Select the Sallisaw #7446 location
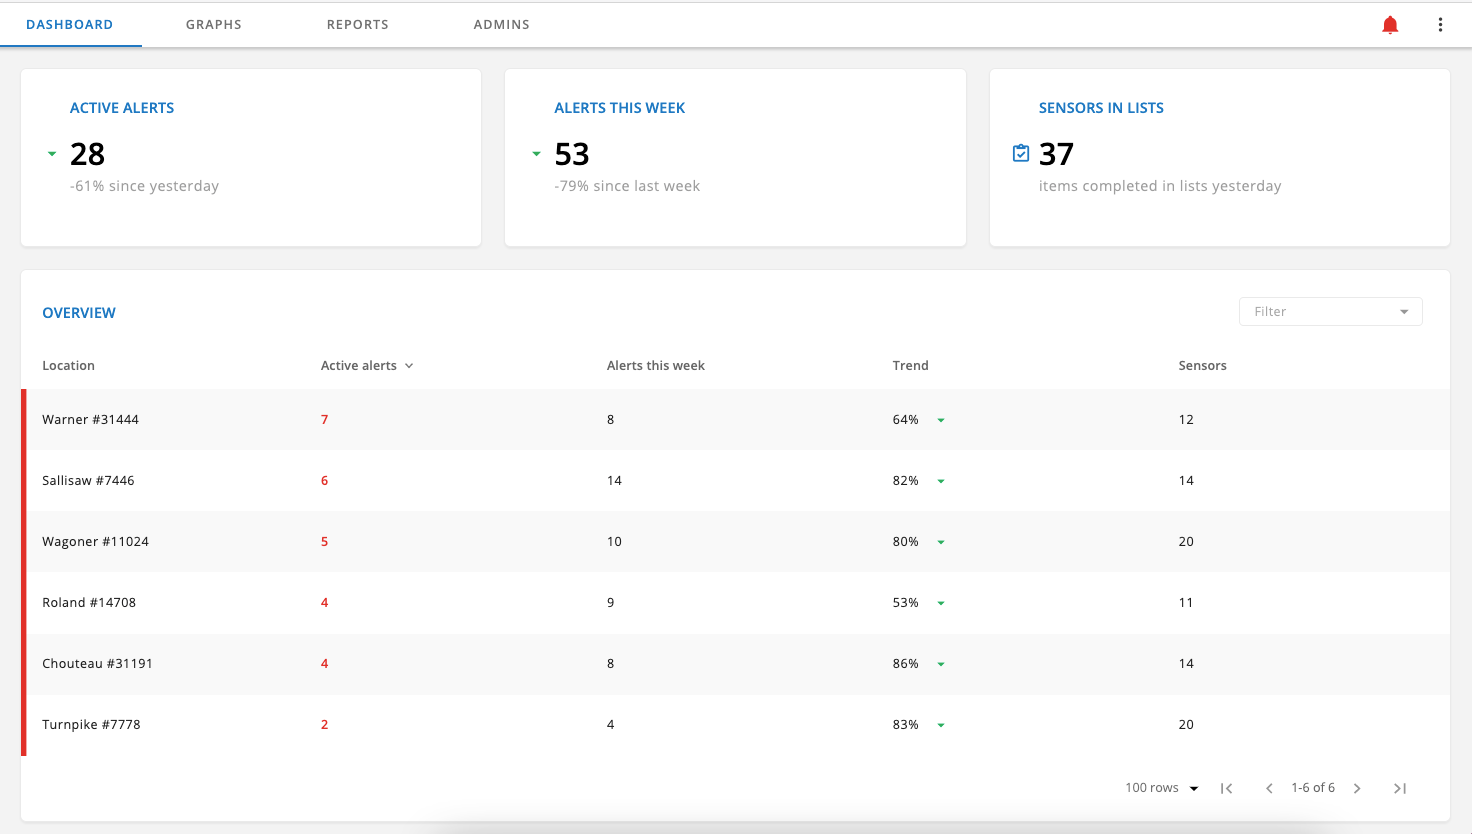The height and width of the screenshot is (834, 1472). click(88, 480)
